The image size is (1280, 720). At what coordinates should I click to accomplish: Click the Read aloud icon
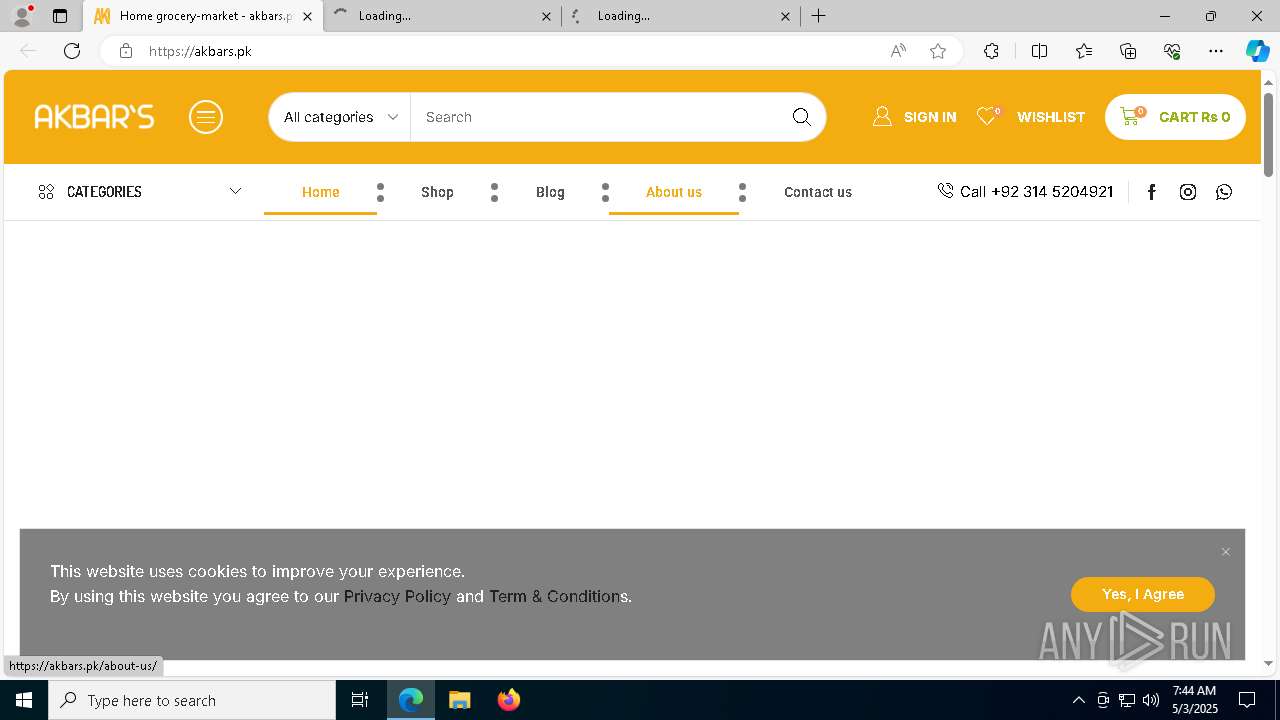point(898,51)
